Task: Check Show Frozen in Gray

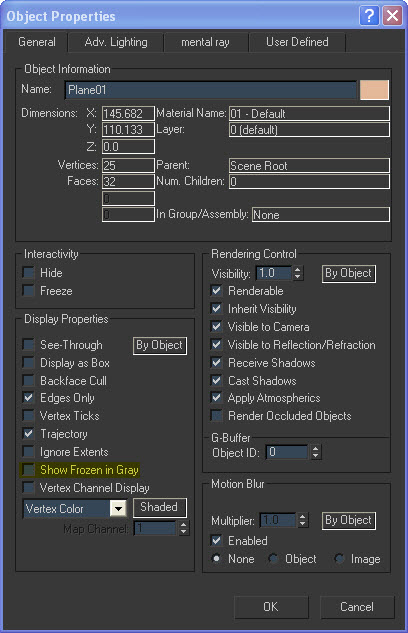Action: click(28, 470)
